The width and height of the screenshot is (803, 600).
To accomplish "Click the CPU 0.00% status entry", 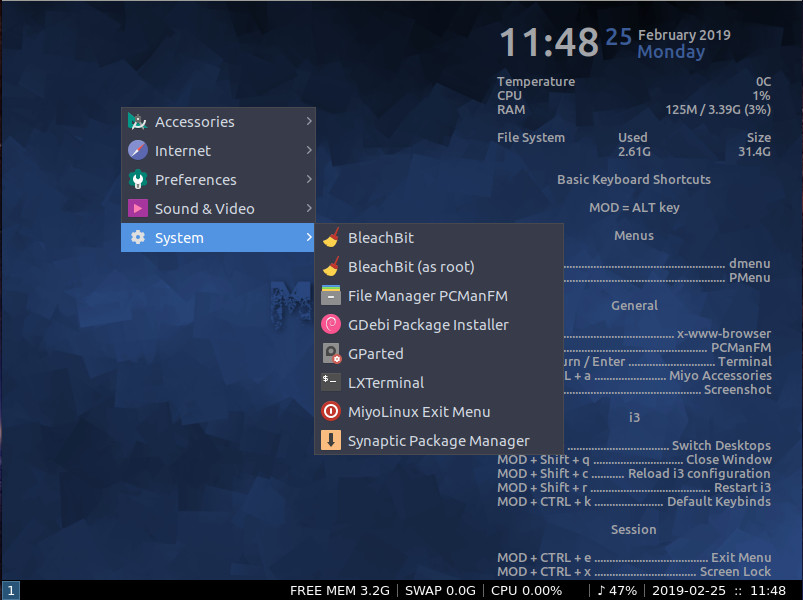I will [526, 590].
